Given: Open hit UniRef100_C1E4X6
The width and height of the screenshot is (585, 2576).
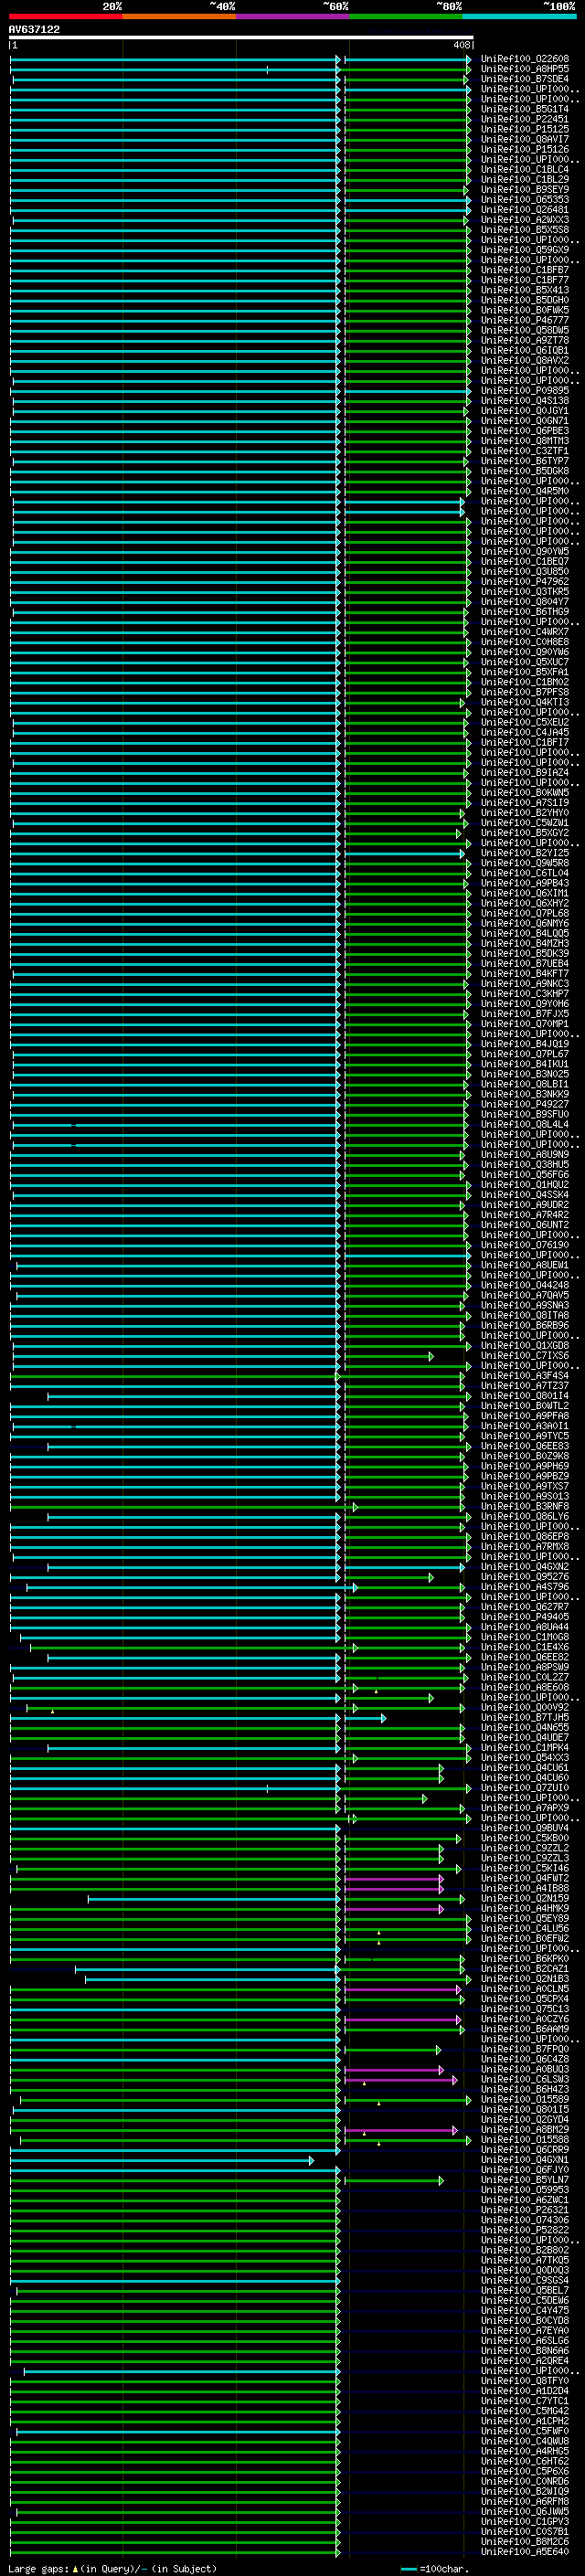Looking at the screenshot, I should coord(525,1647).
